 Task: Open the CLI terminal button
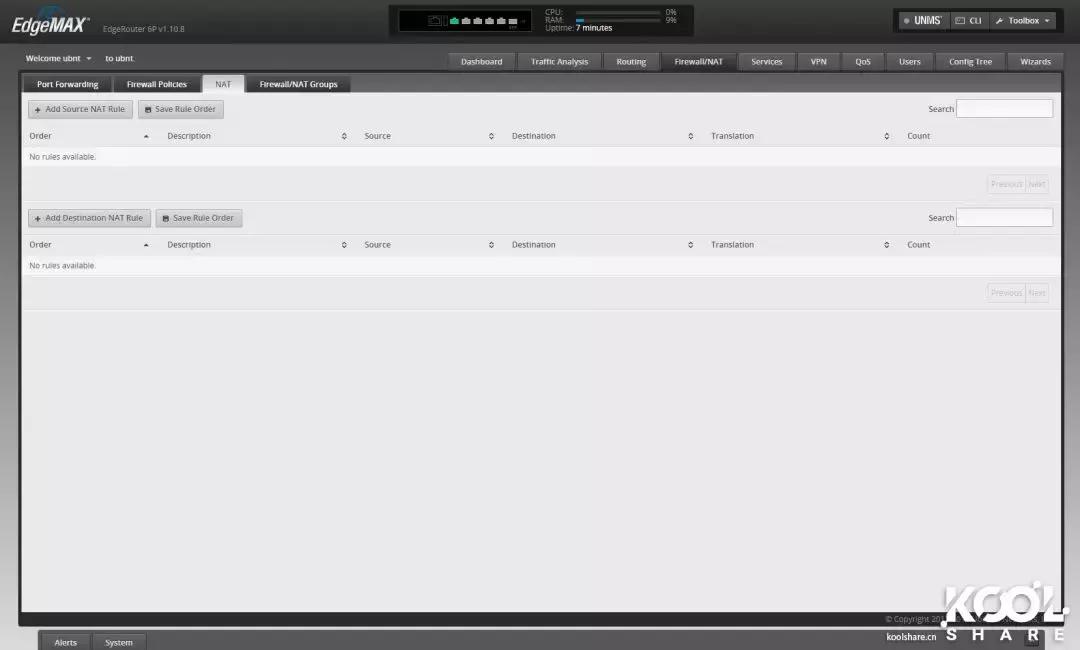pos(968,21)
